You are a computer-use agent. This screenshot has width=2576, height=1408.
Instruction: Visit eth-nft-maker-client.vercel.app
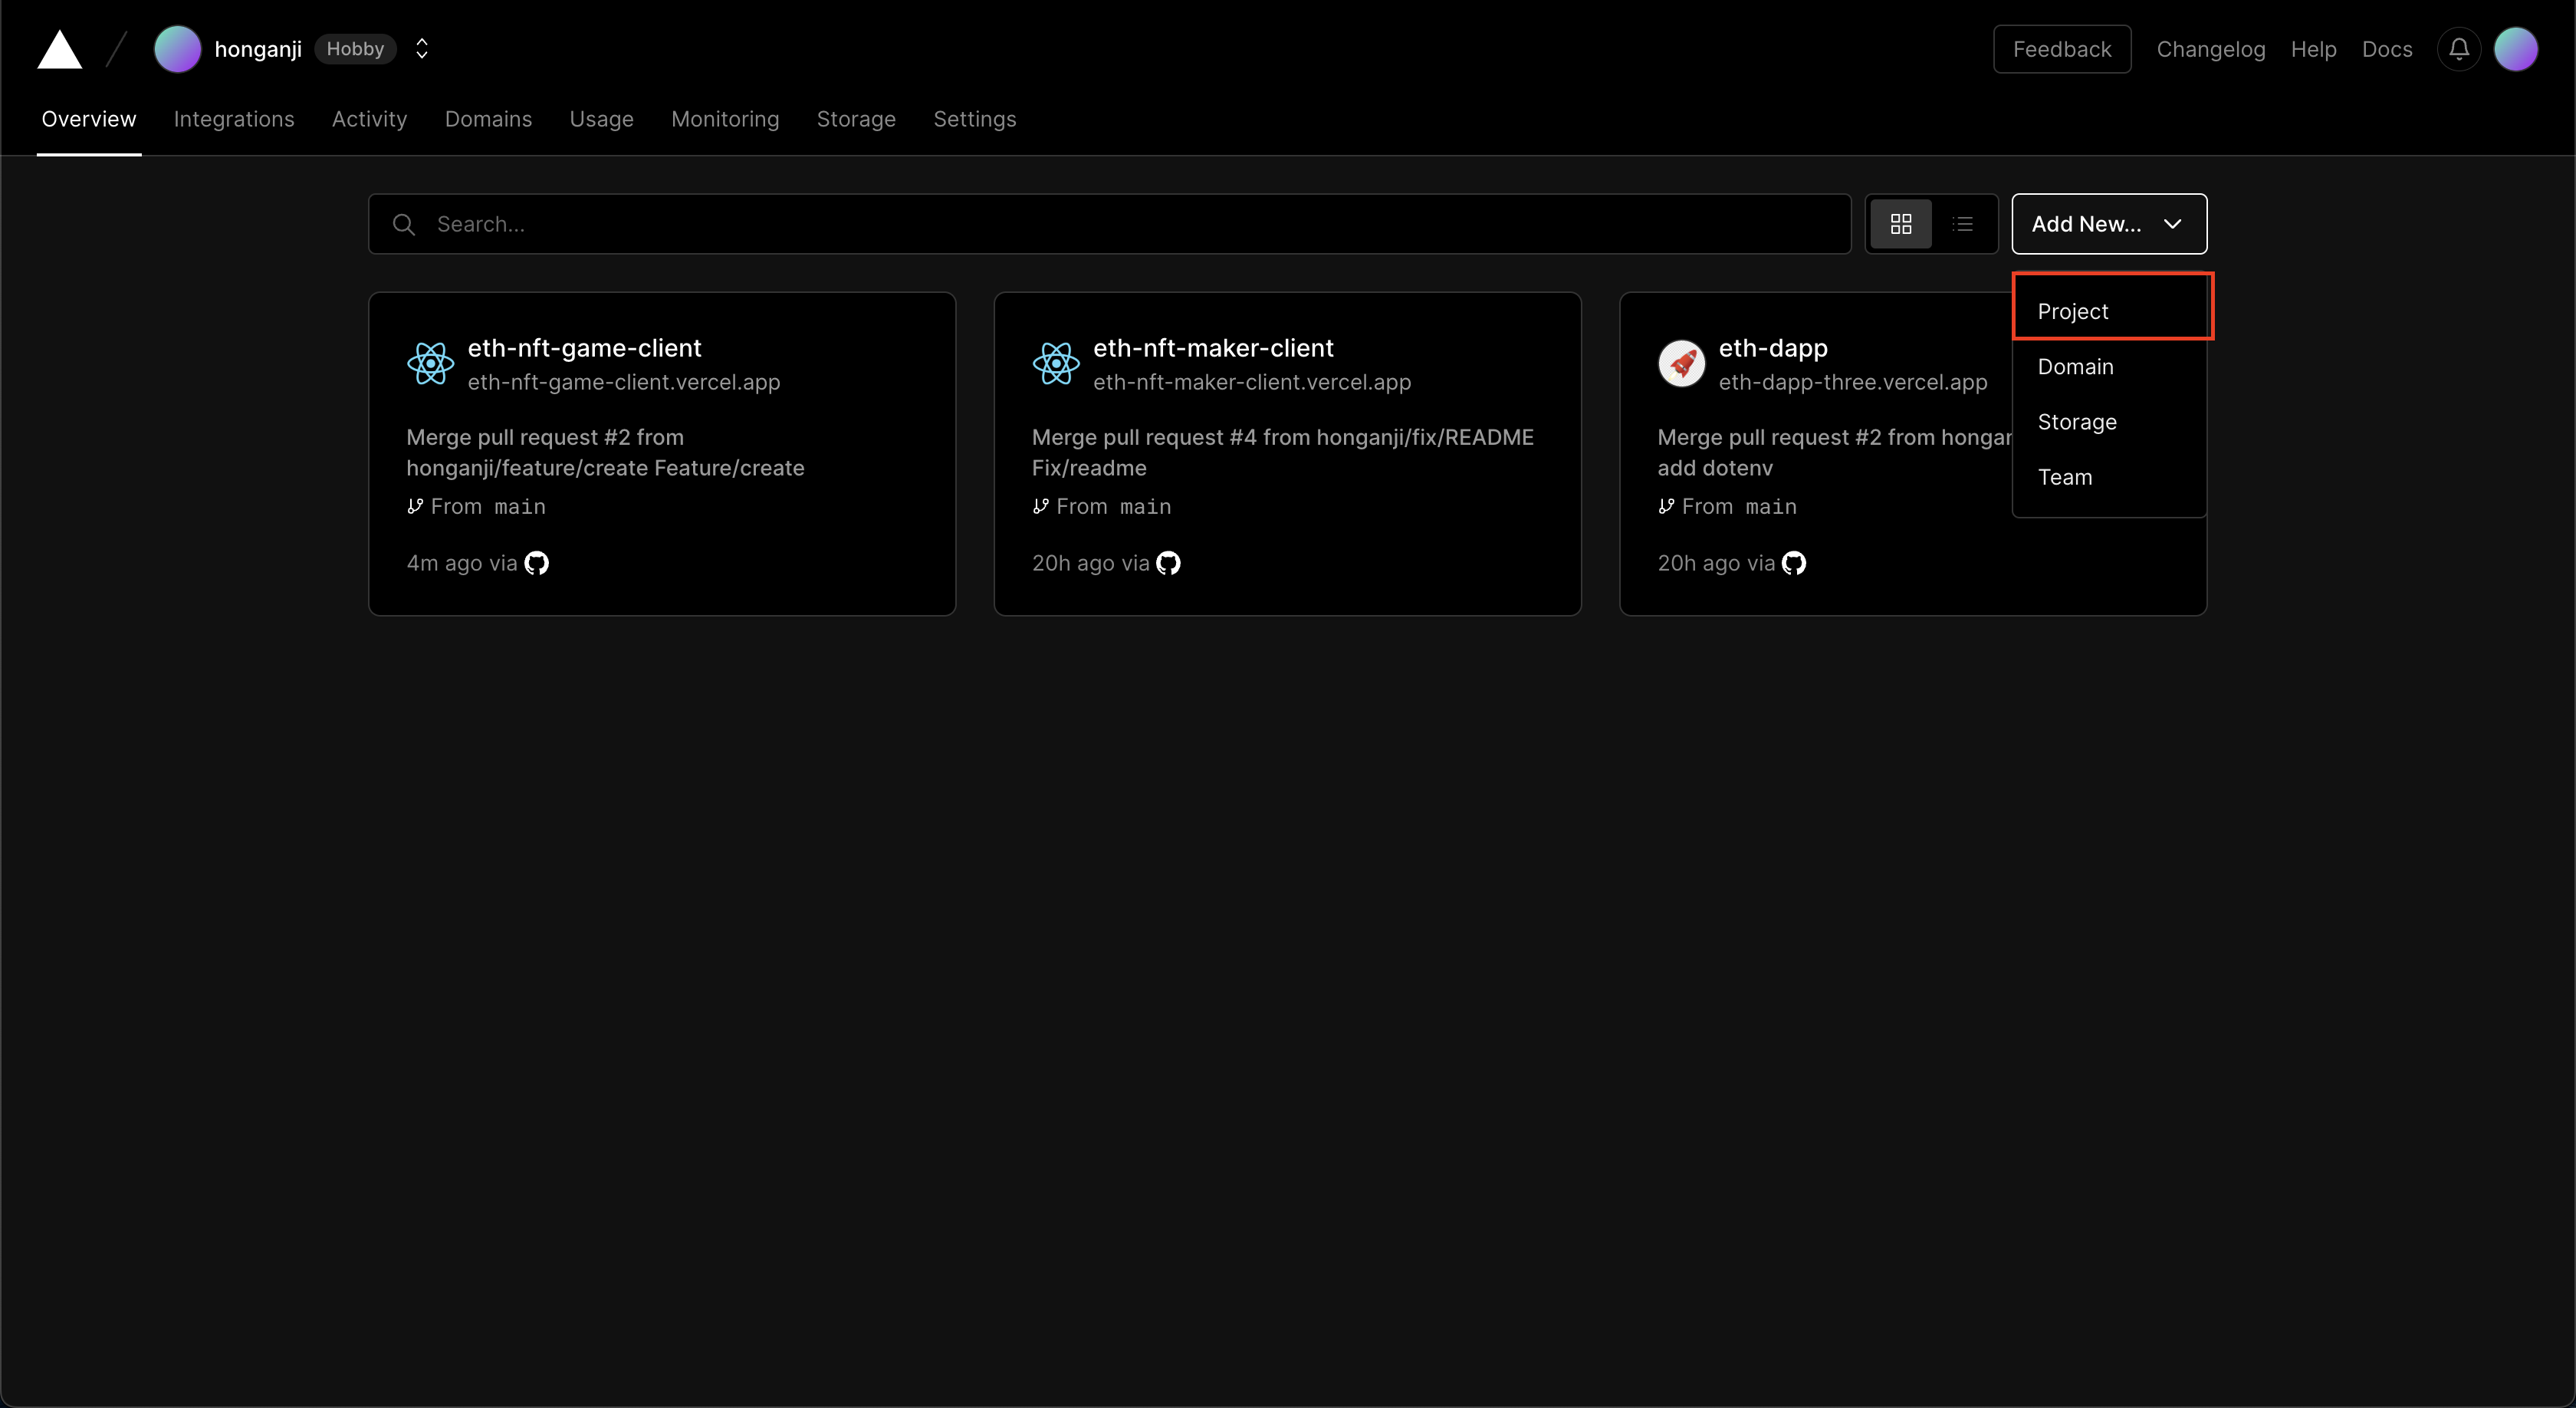pyautogui.click(x=1252, y=382)
